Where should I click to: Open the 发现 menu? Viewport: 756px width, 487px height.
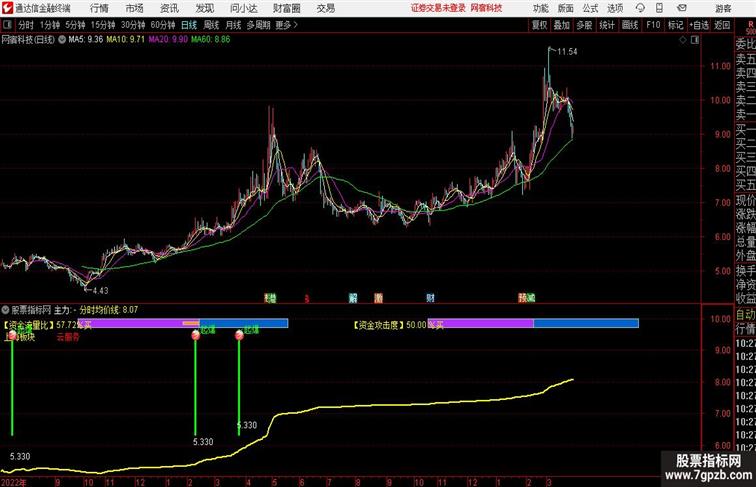[x=204, y=8]
